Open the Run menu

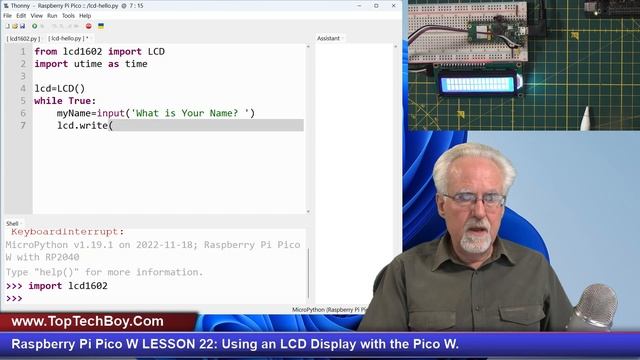point(52,16)
